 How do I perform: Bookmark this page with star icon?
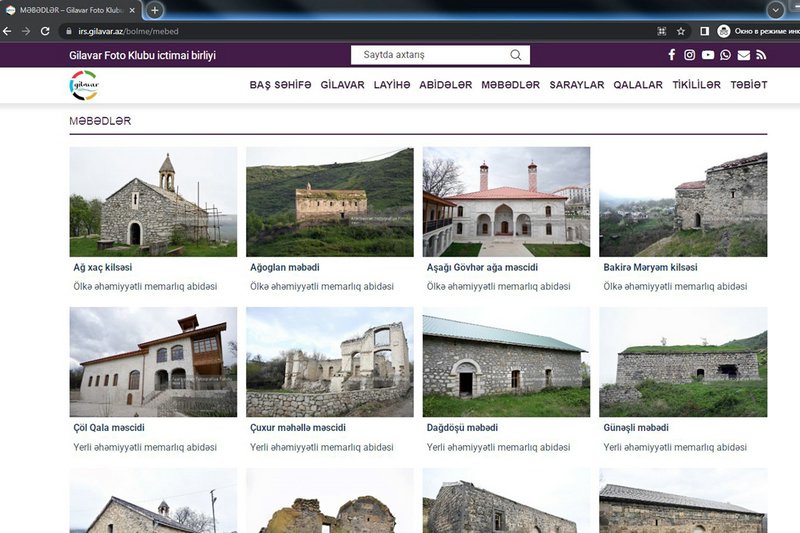(x=681, y=31)
